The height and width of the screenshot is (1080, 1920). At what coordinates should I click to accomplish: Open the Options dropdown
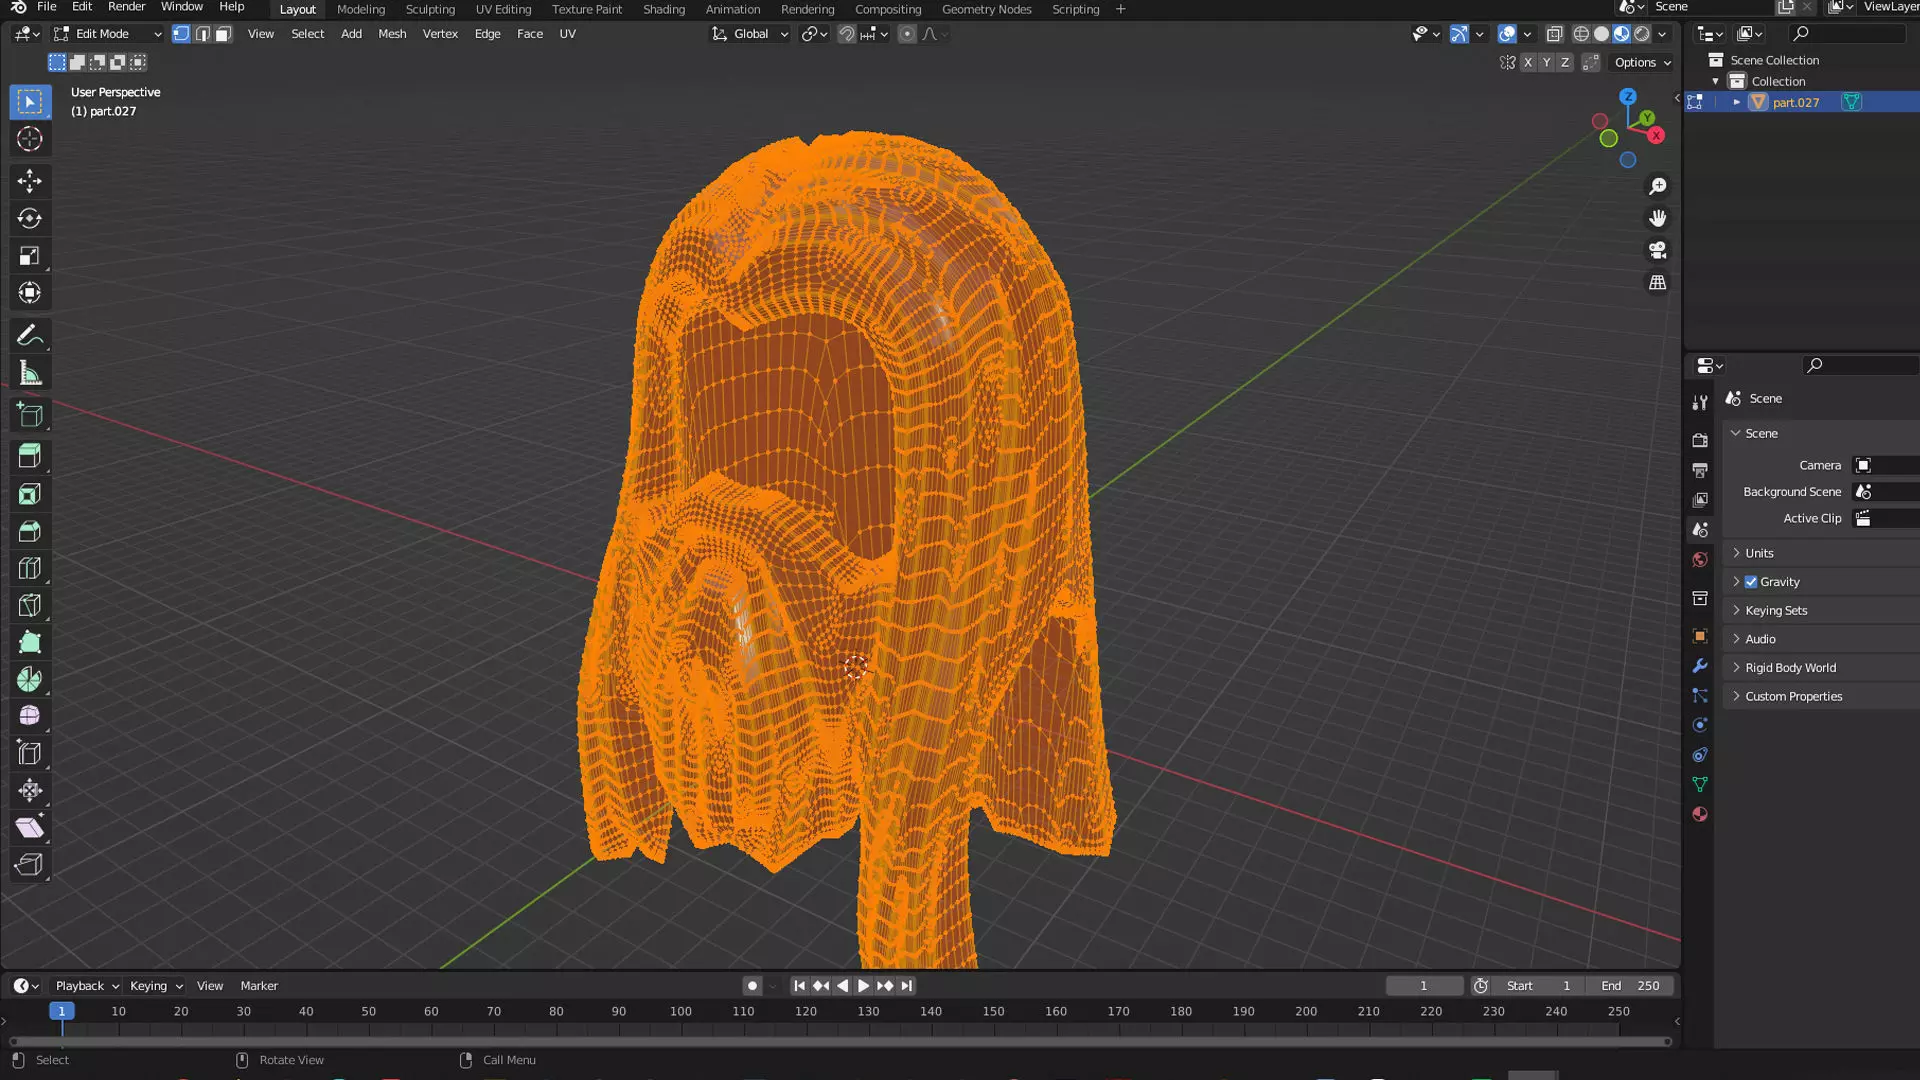1643,62
